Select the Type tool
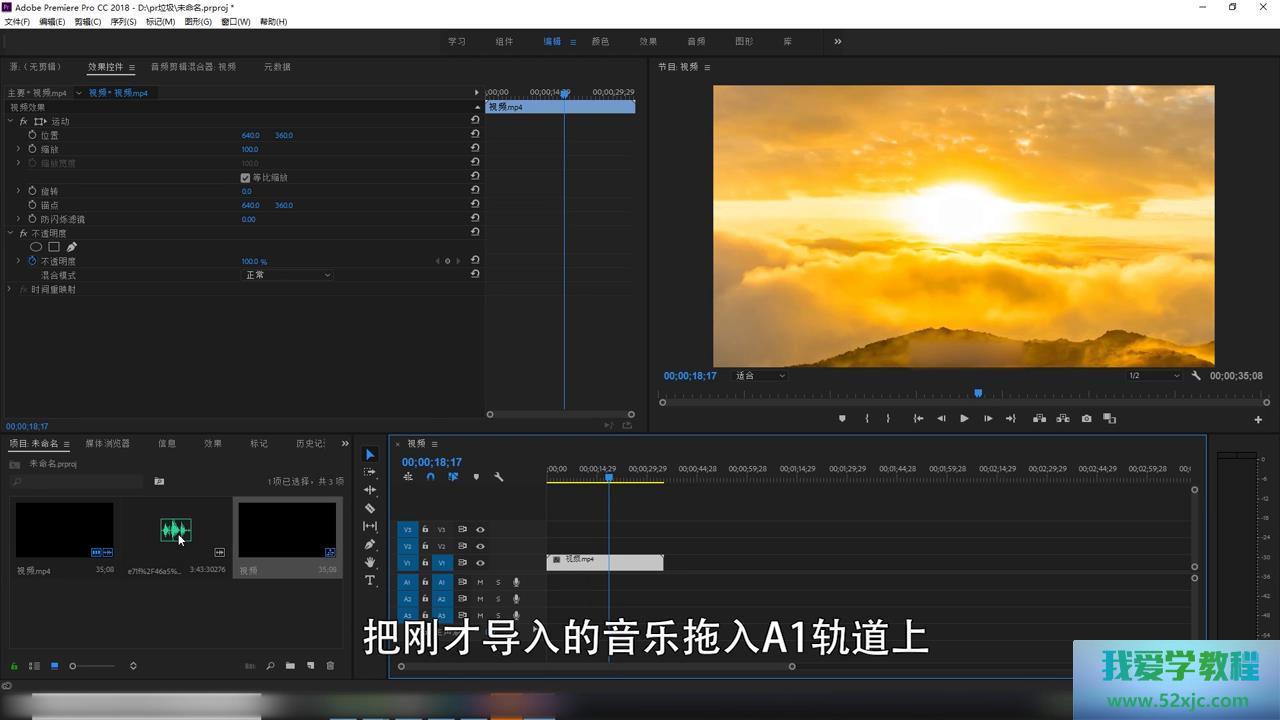Viewport: 1280px width, 720px height. click(370, 580)
